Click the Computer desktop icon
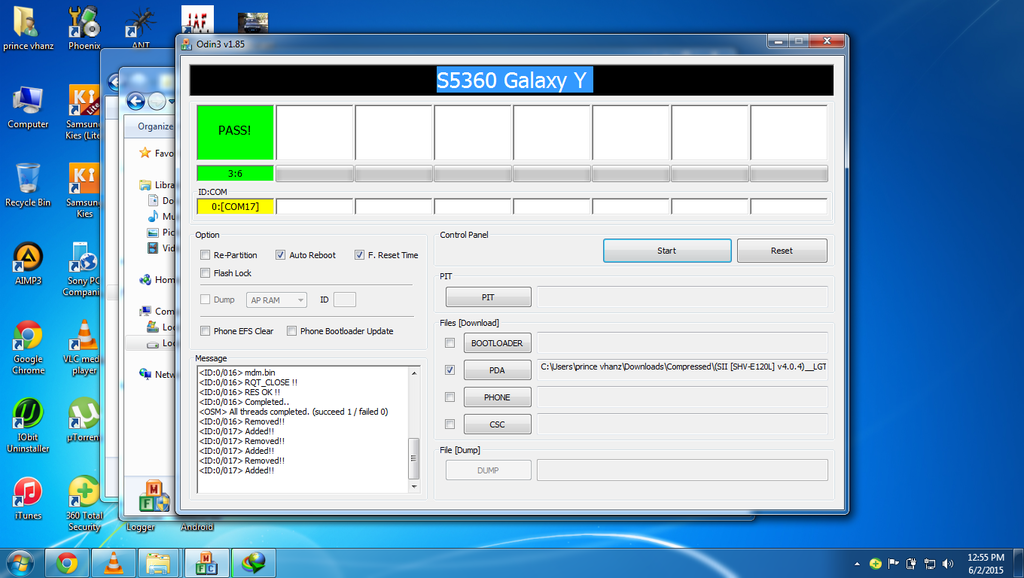Image resolution: width=1024 pixels, height=578 pixels. click(28, 101)
